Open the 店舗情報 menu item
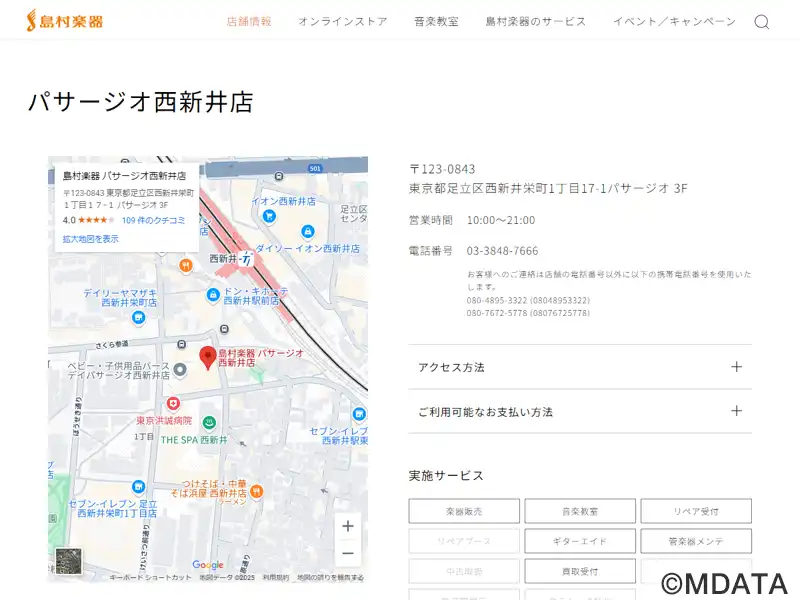 249,21
